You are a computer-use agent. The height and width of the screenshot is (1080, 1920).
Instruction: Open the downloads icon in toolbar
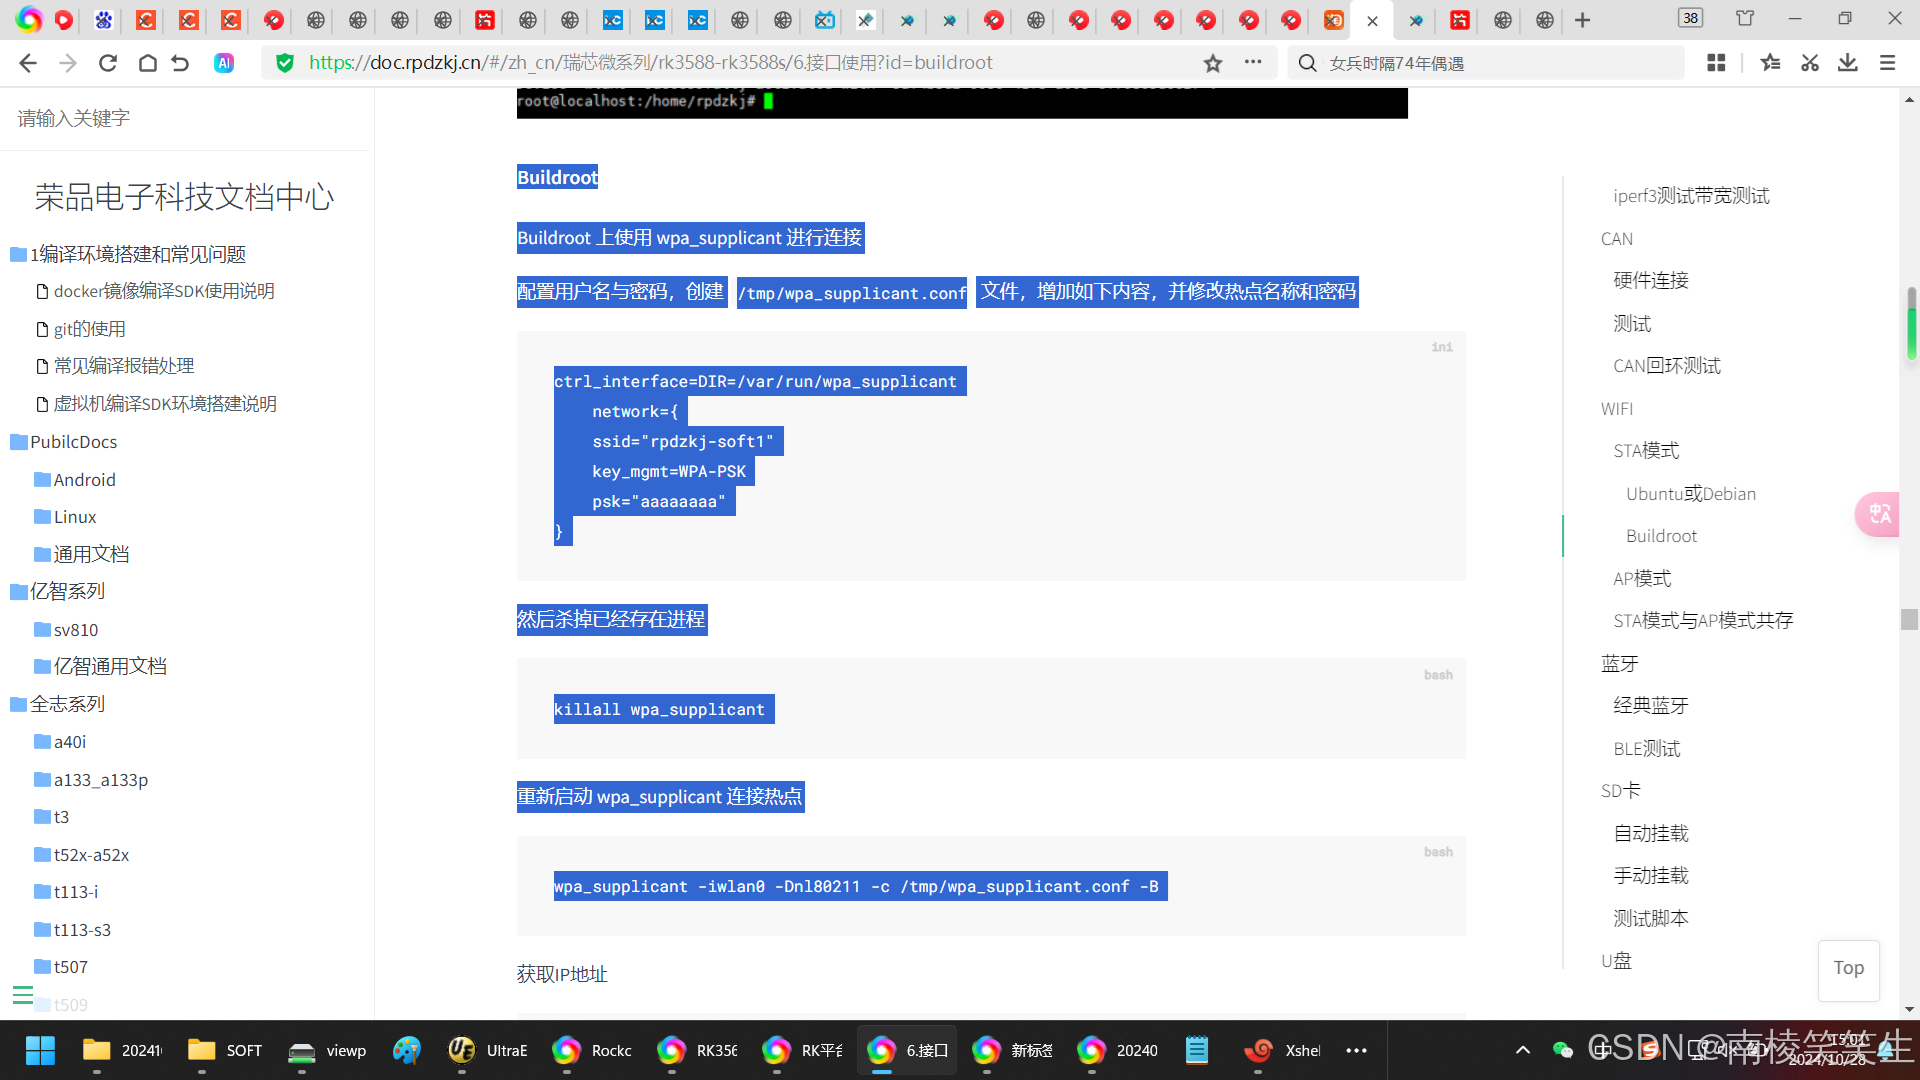(x=1848, y=63)
